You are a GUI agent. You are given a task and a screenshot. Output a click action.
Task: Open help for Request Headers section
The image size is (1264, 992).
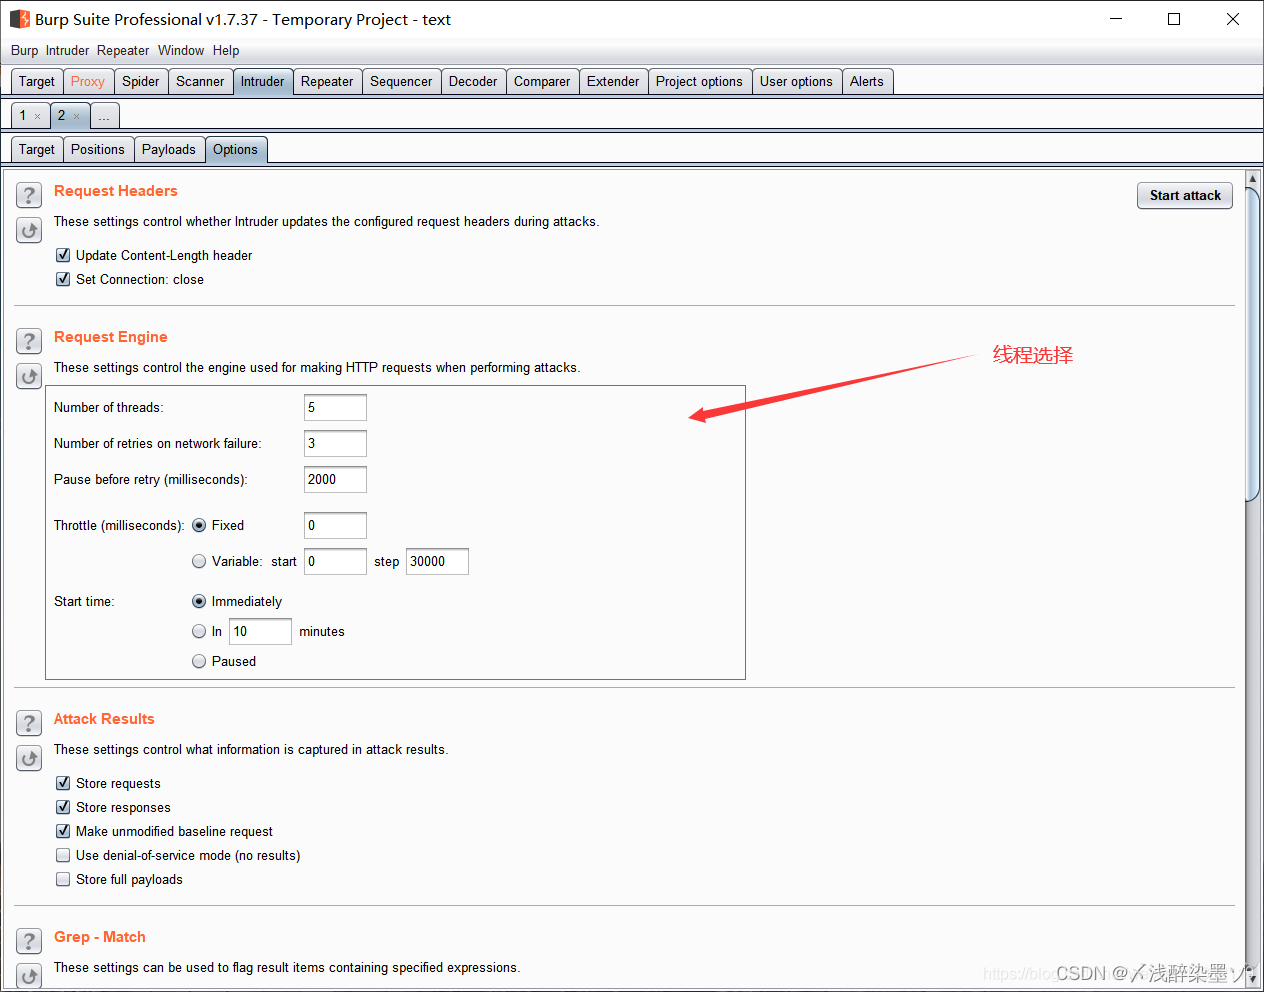coord(29,195)
